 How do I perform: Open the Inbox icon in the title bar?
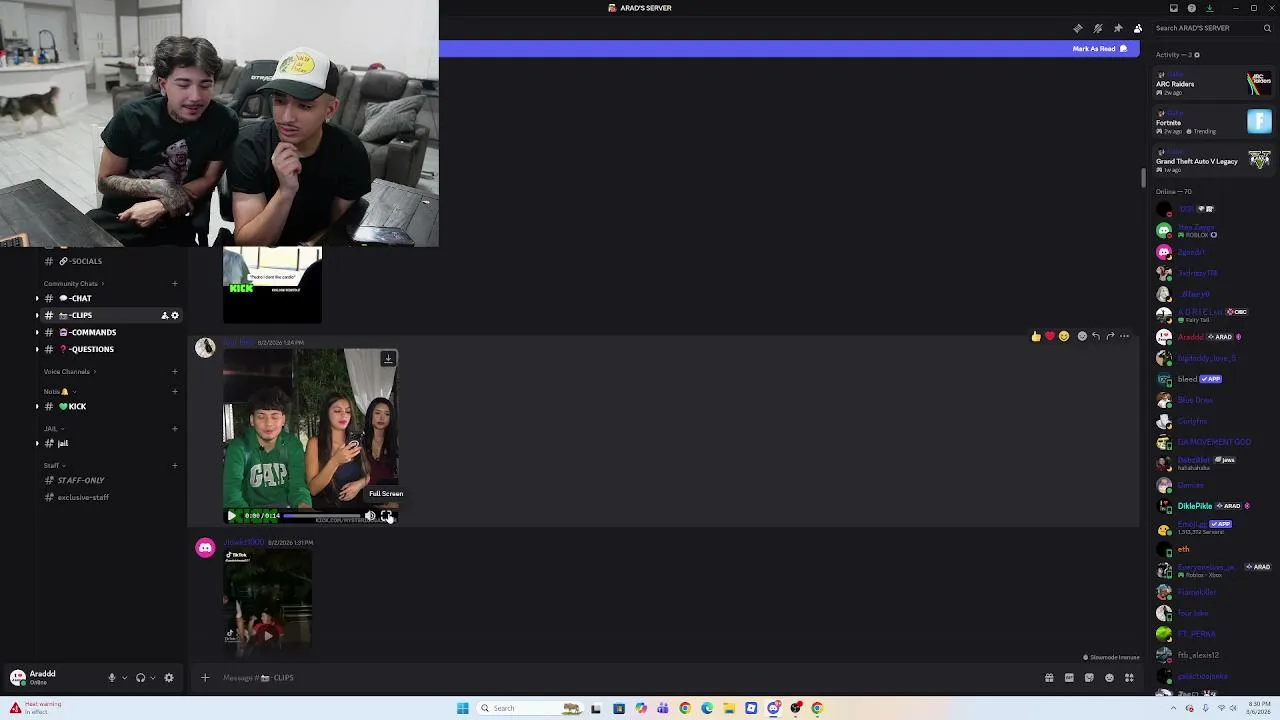coord(1174,8)
